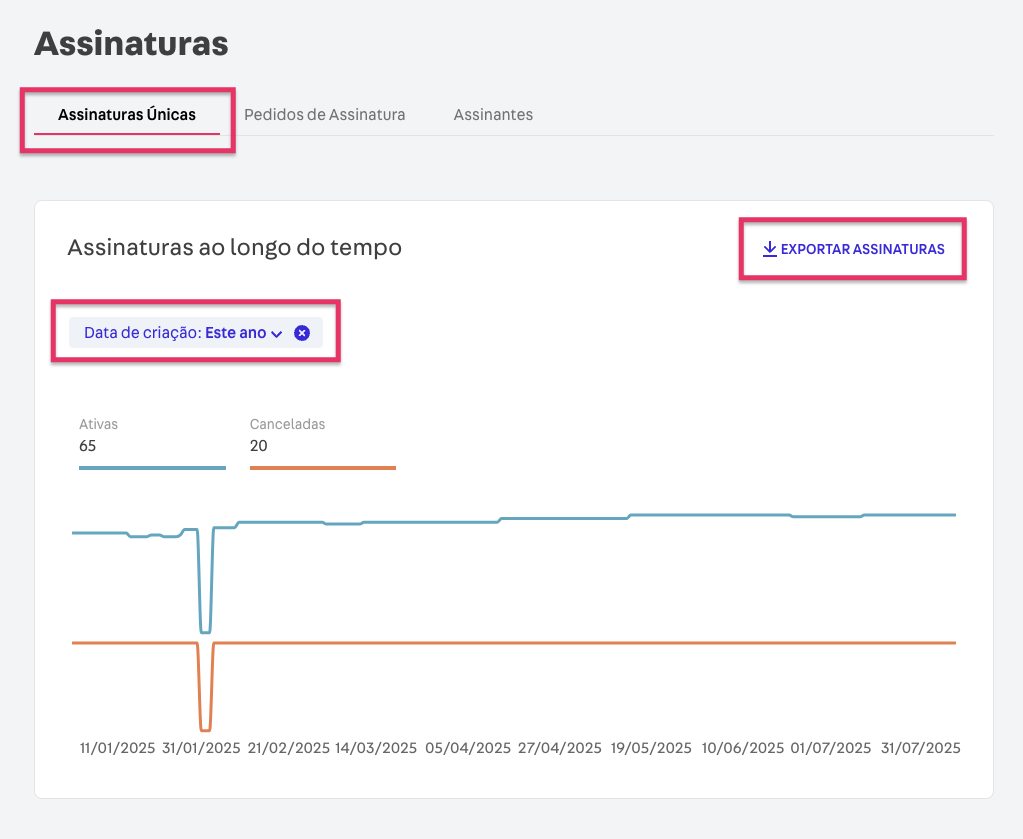Go to the Assinantes tab

pos(493,114)
